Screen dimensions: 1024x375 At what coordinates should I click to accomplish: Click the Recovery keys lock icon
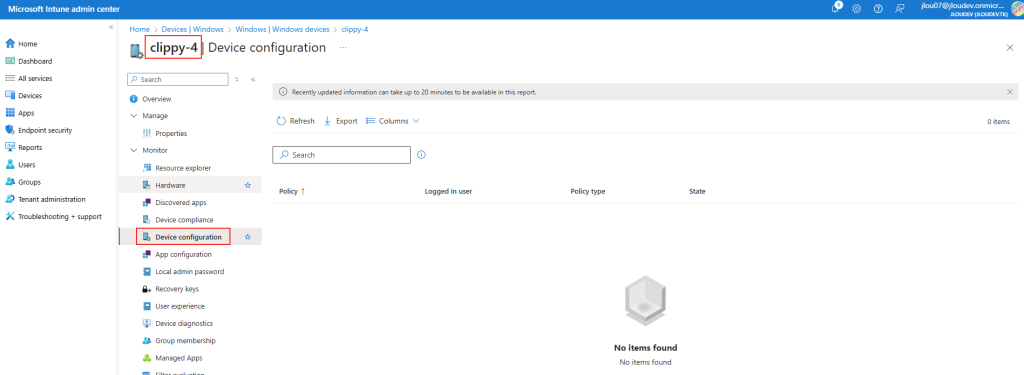tap(147, 289)
